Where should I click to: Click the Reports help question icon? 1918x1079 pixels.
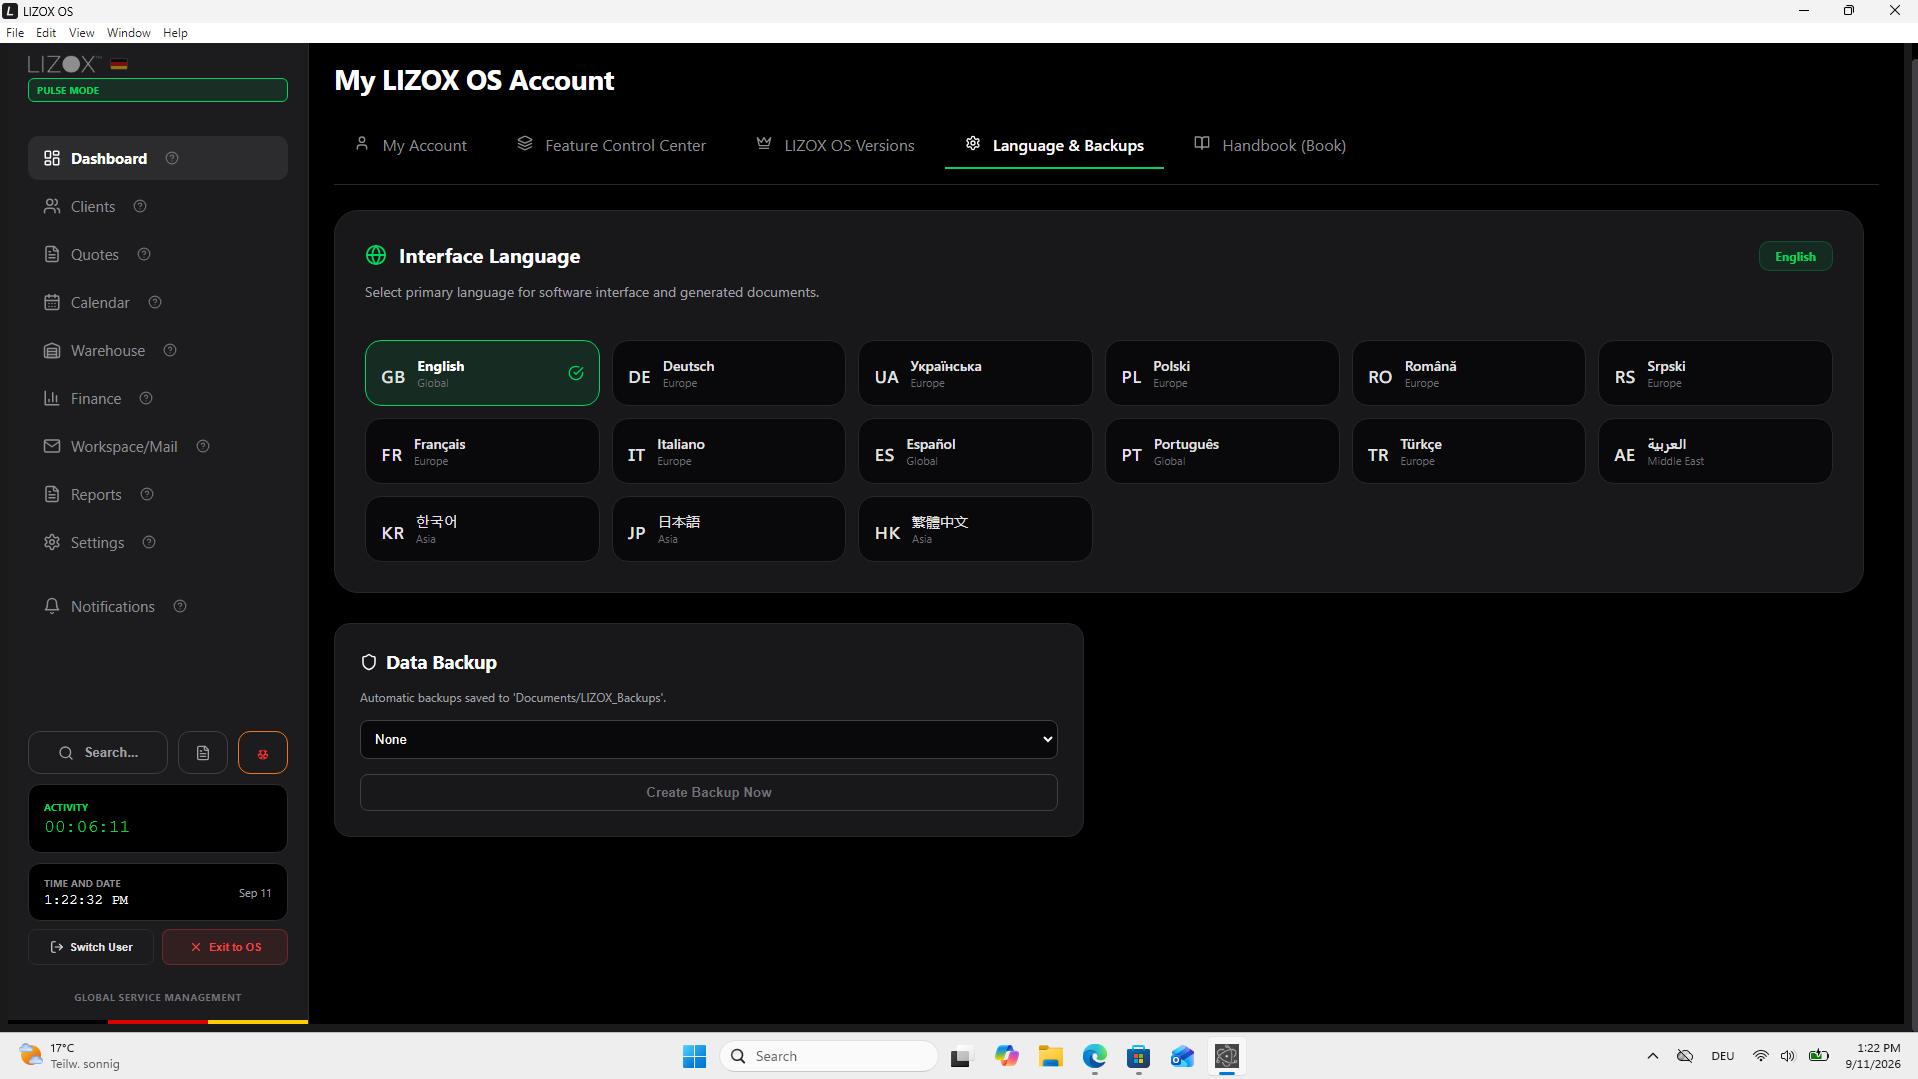[x=147, y=494]
